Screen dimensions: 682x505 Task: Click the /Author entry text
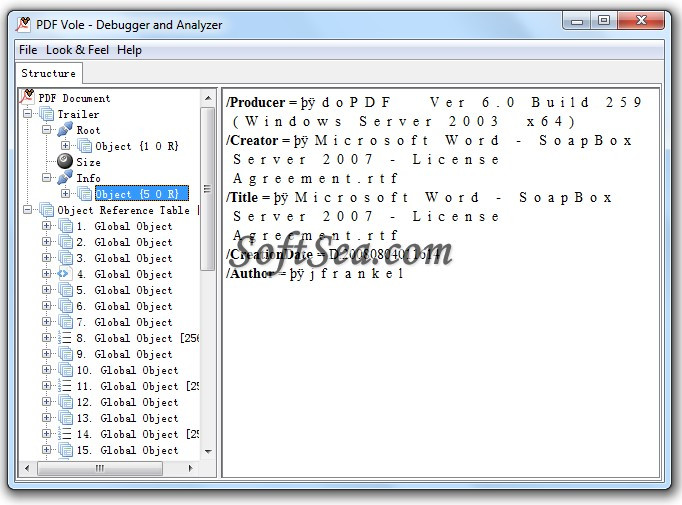click(x=314, y=274)
